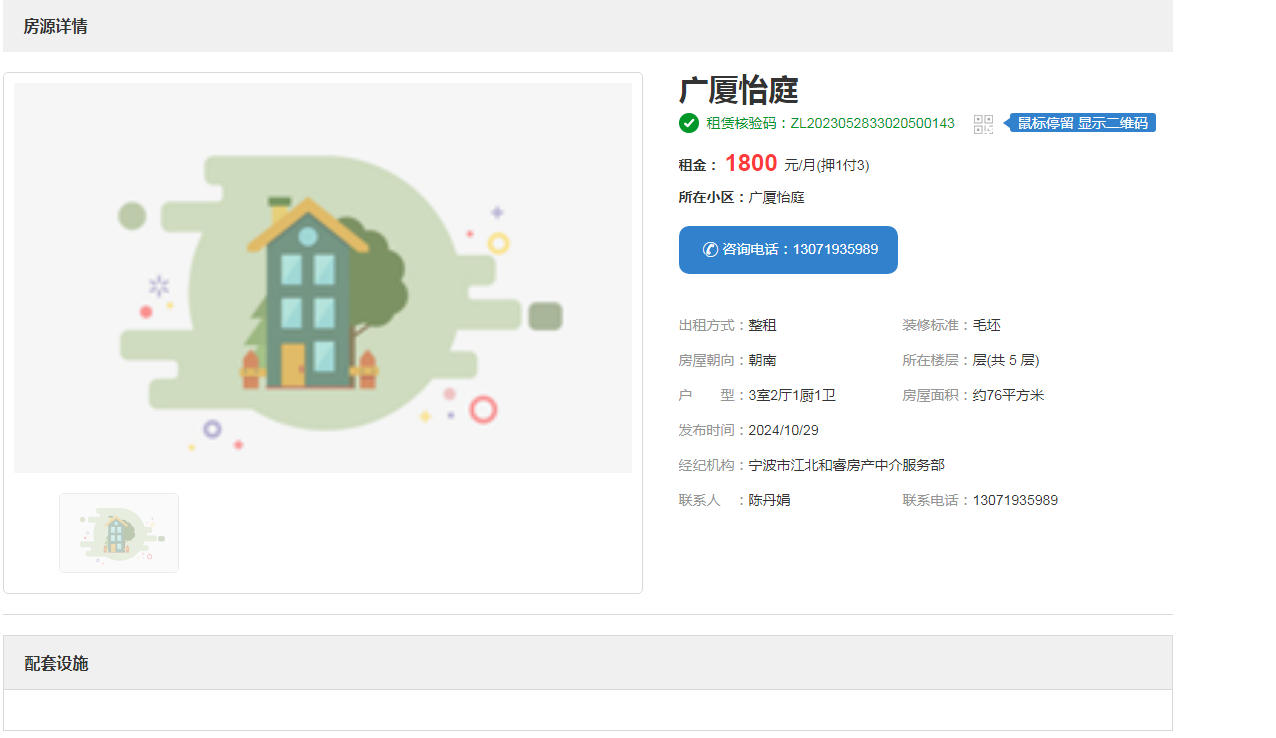The width and height of the screenshot is (1276, 738).
Task: Click the 1800 rent price
Action: click(751, 163)
